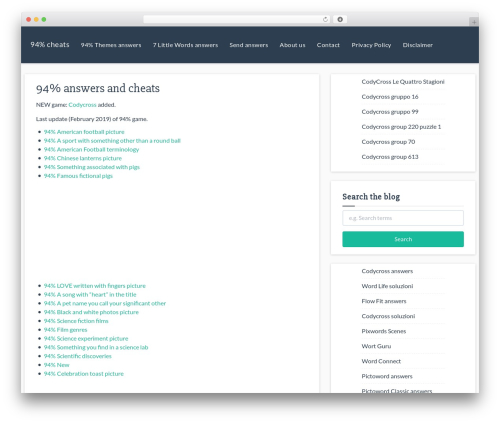Open the About us page
Screen dimensions: 500x423
tap(292, 45)
